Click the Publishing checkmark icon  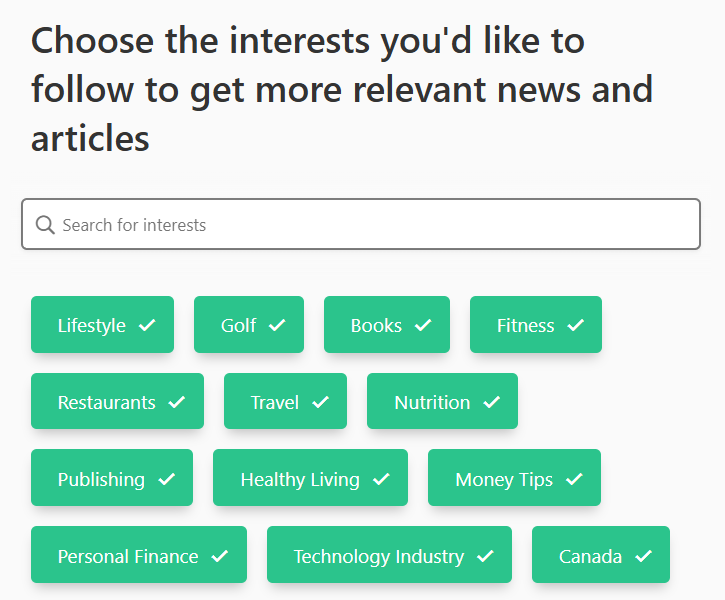167,479
